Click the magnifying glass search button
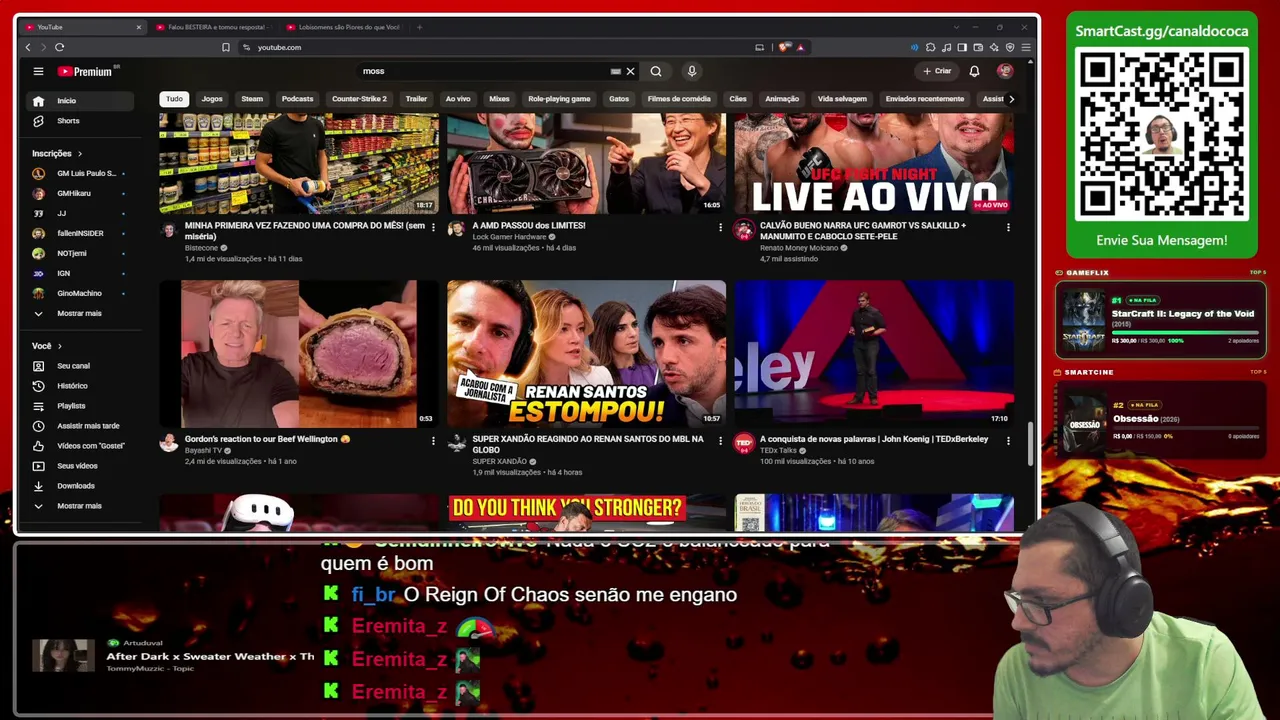 pyautogui.click(x=656, y=71)
